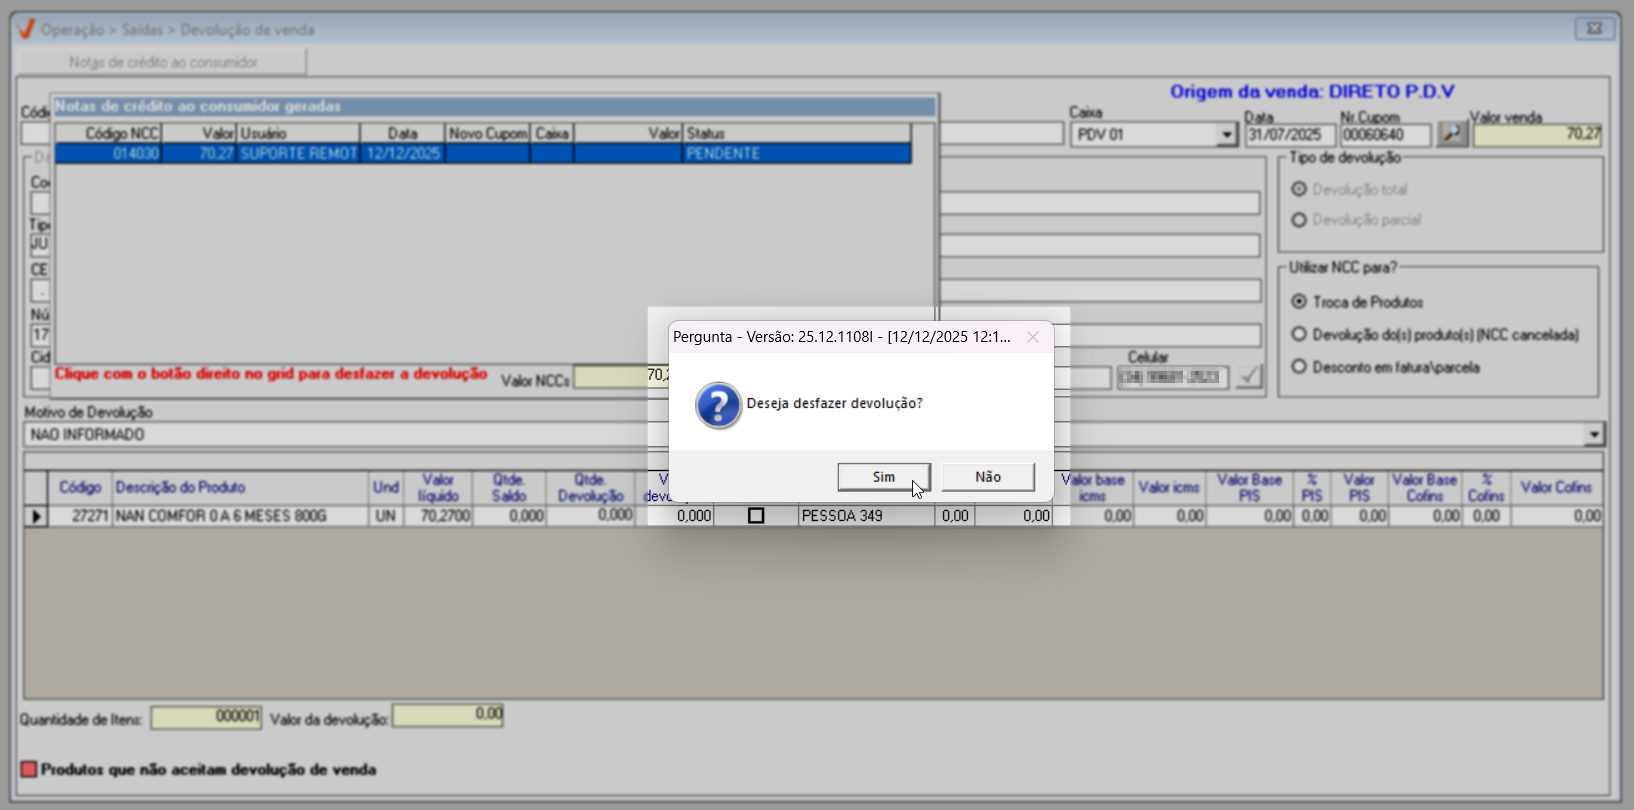Click the PESSOA 349 cell

[866, 516]
